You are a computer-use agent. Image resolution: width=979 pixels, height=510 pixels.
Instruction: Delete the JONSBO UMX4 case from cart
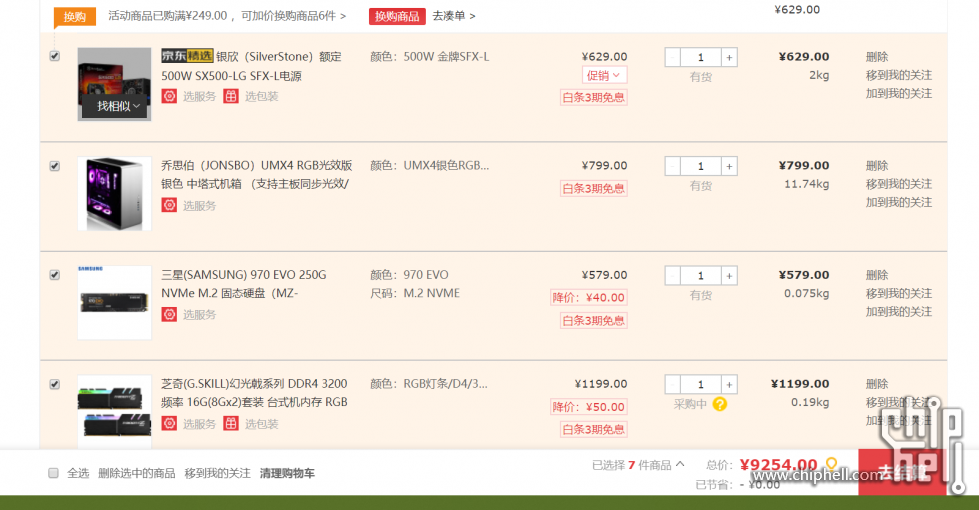click(x=877, y=165)
